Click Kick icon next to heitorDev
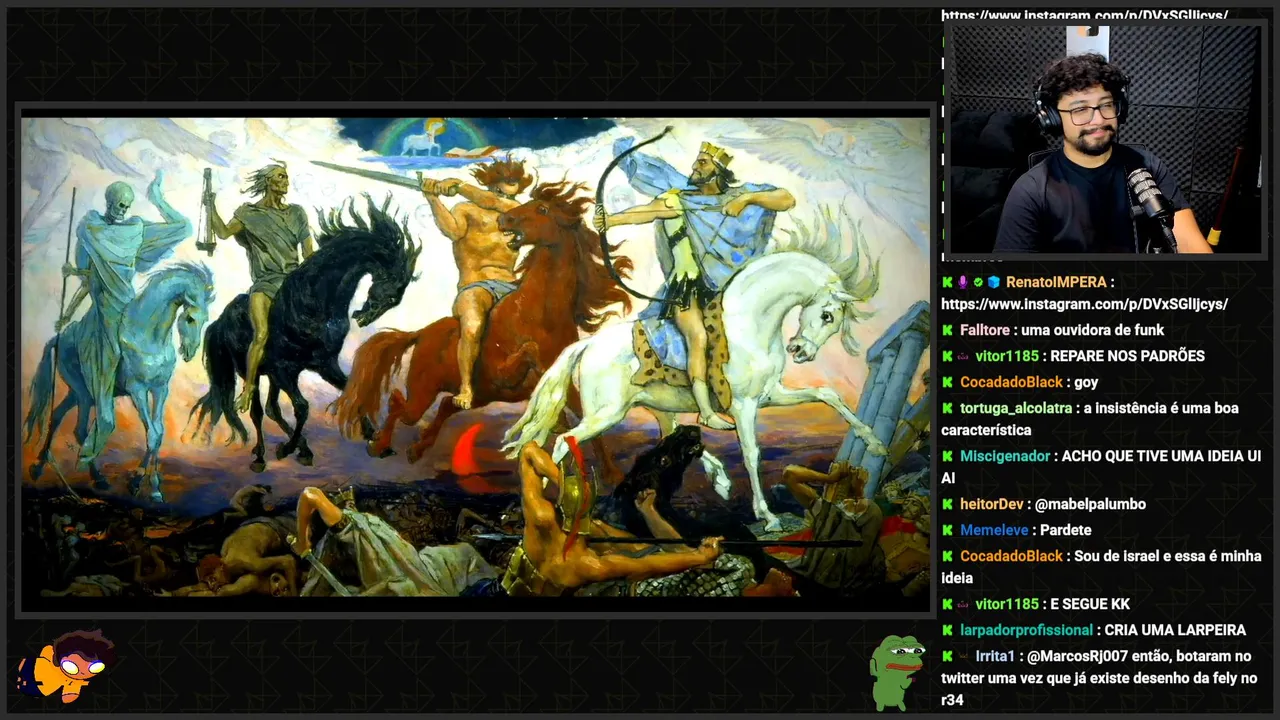Viewport: 1280px width, 720px height. coord(947,504)
